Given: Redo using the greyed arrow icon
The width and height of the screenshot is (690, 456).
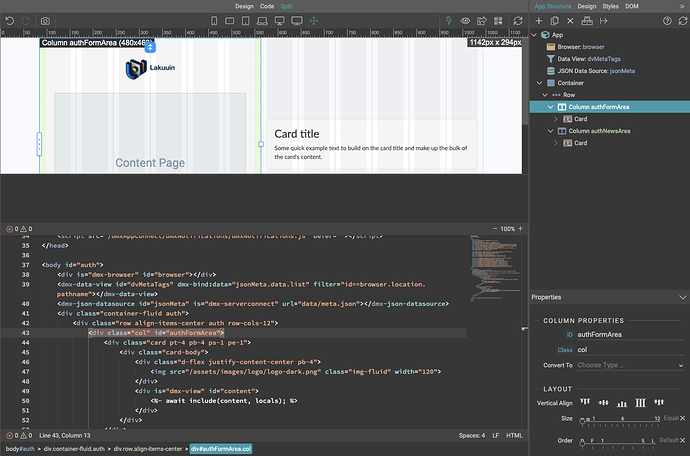Looking at the screenshot, I should [x=26, y=21].
